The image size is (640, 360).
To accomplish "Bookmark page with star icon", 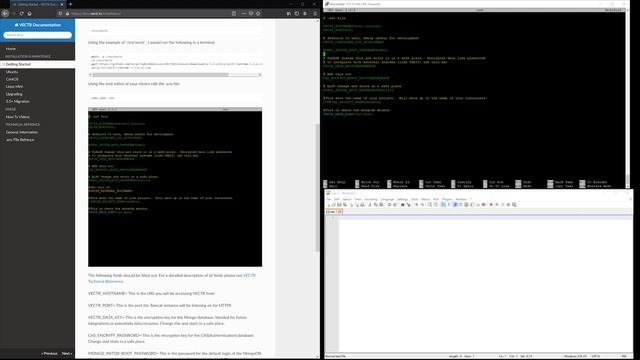I will point(258,13).
